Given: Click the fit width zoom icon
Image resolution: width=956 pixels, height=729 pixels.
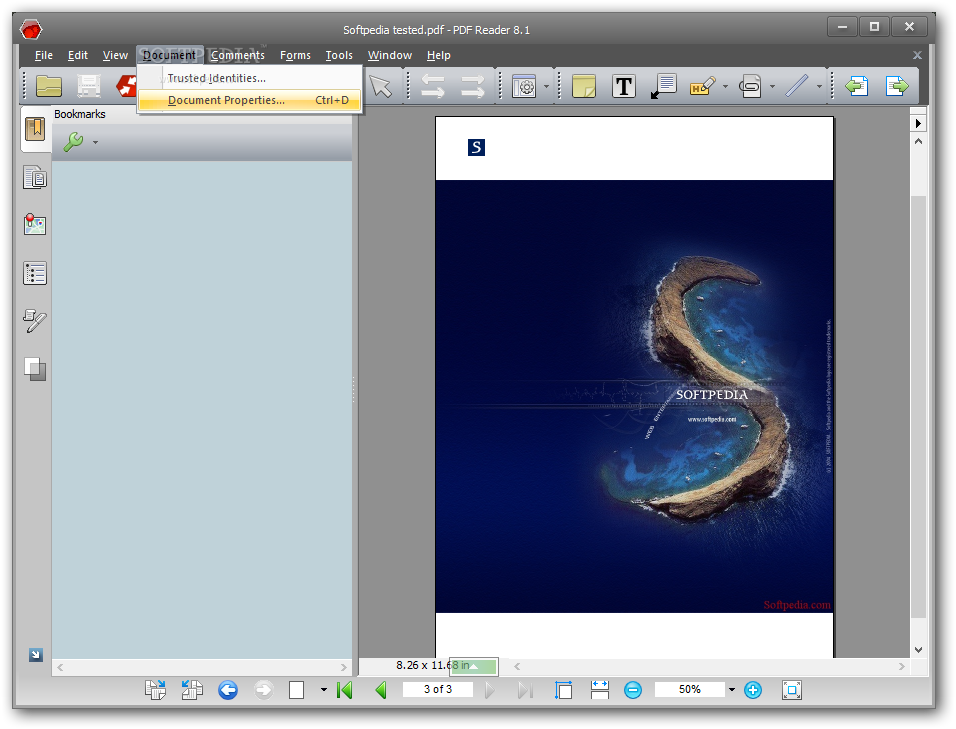Looking at the screenshot, I should pos(599,690).
